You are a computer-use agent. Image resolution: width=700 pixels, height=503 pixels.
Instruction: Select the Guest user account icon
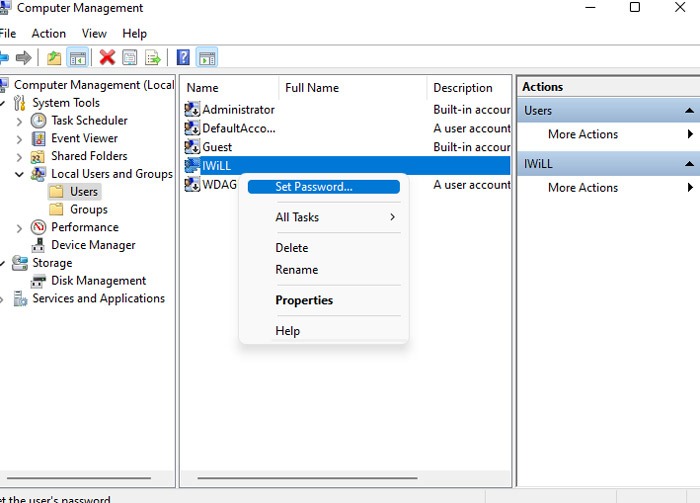[x=193, y=147]
